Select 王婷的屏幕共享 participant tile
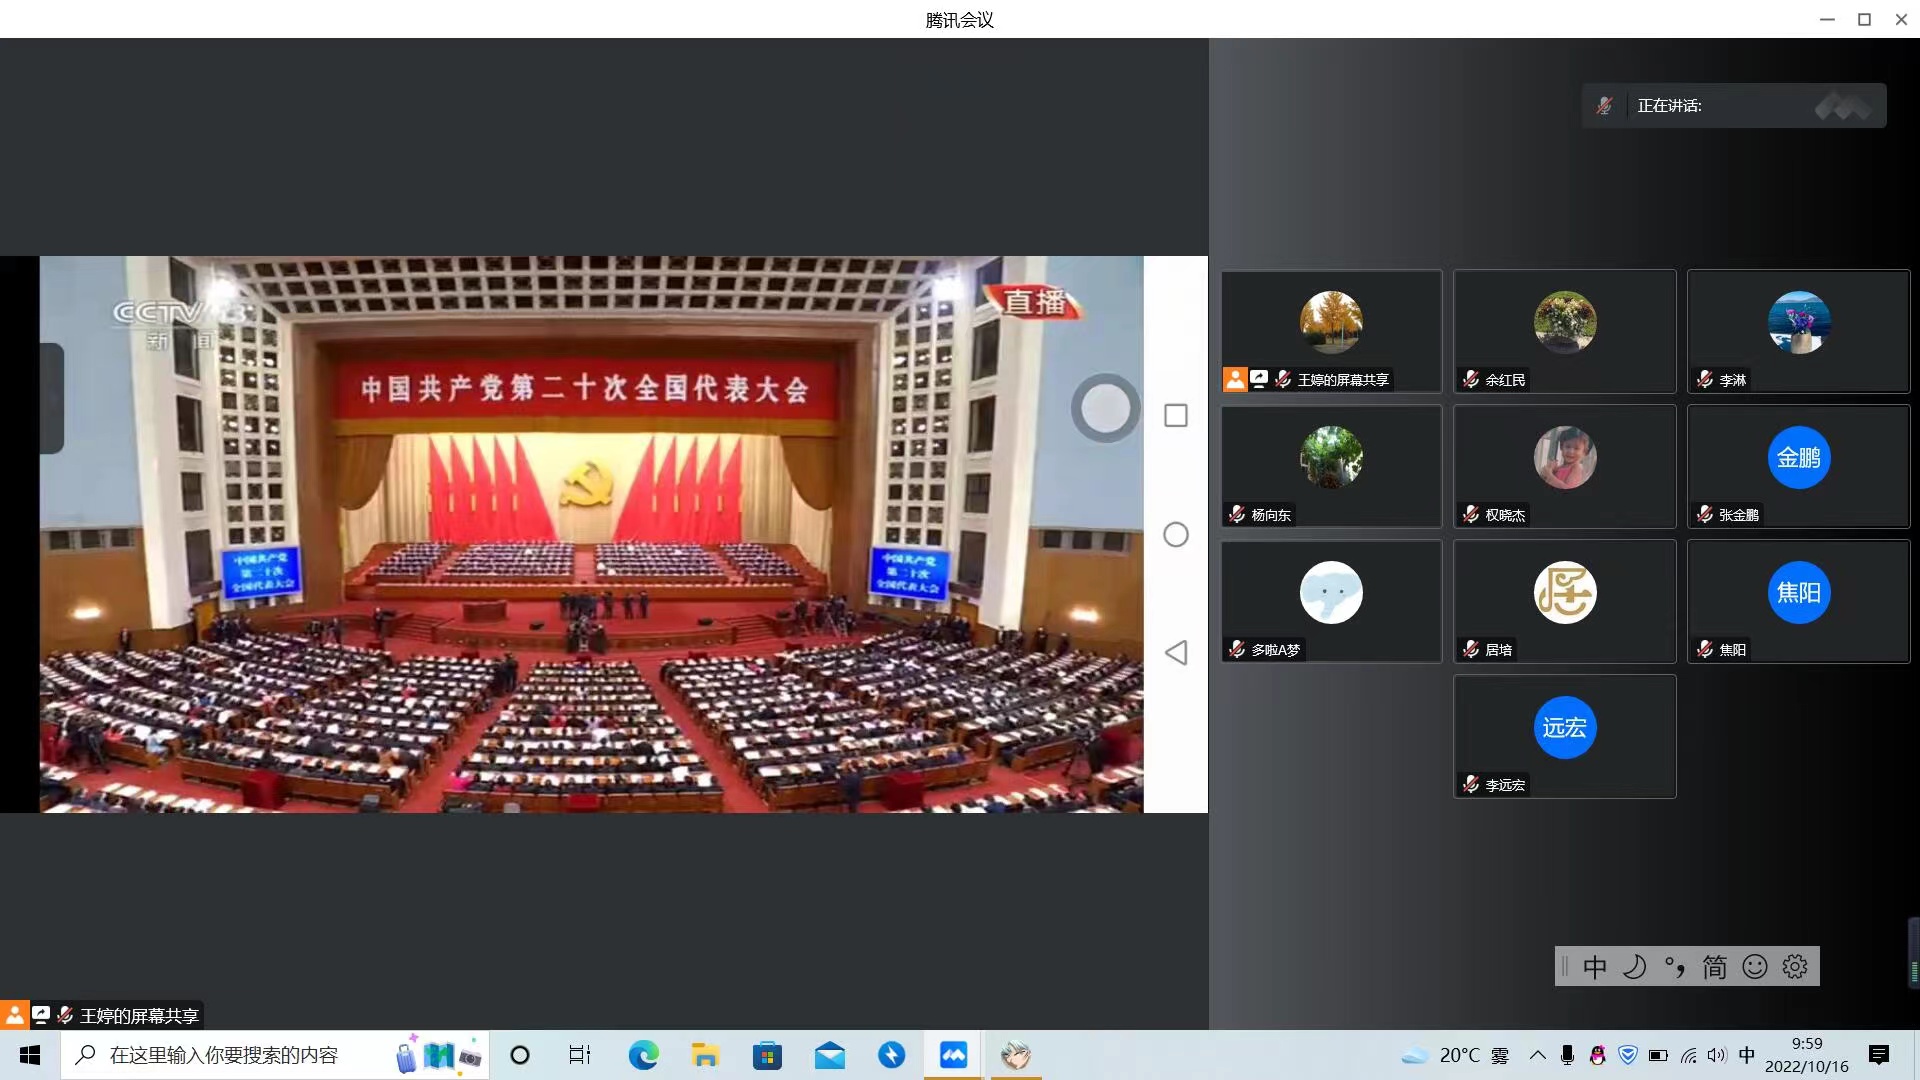This screenshot has height=1080, width=1920. [1331, 331]
